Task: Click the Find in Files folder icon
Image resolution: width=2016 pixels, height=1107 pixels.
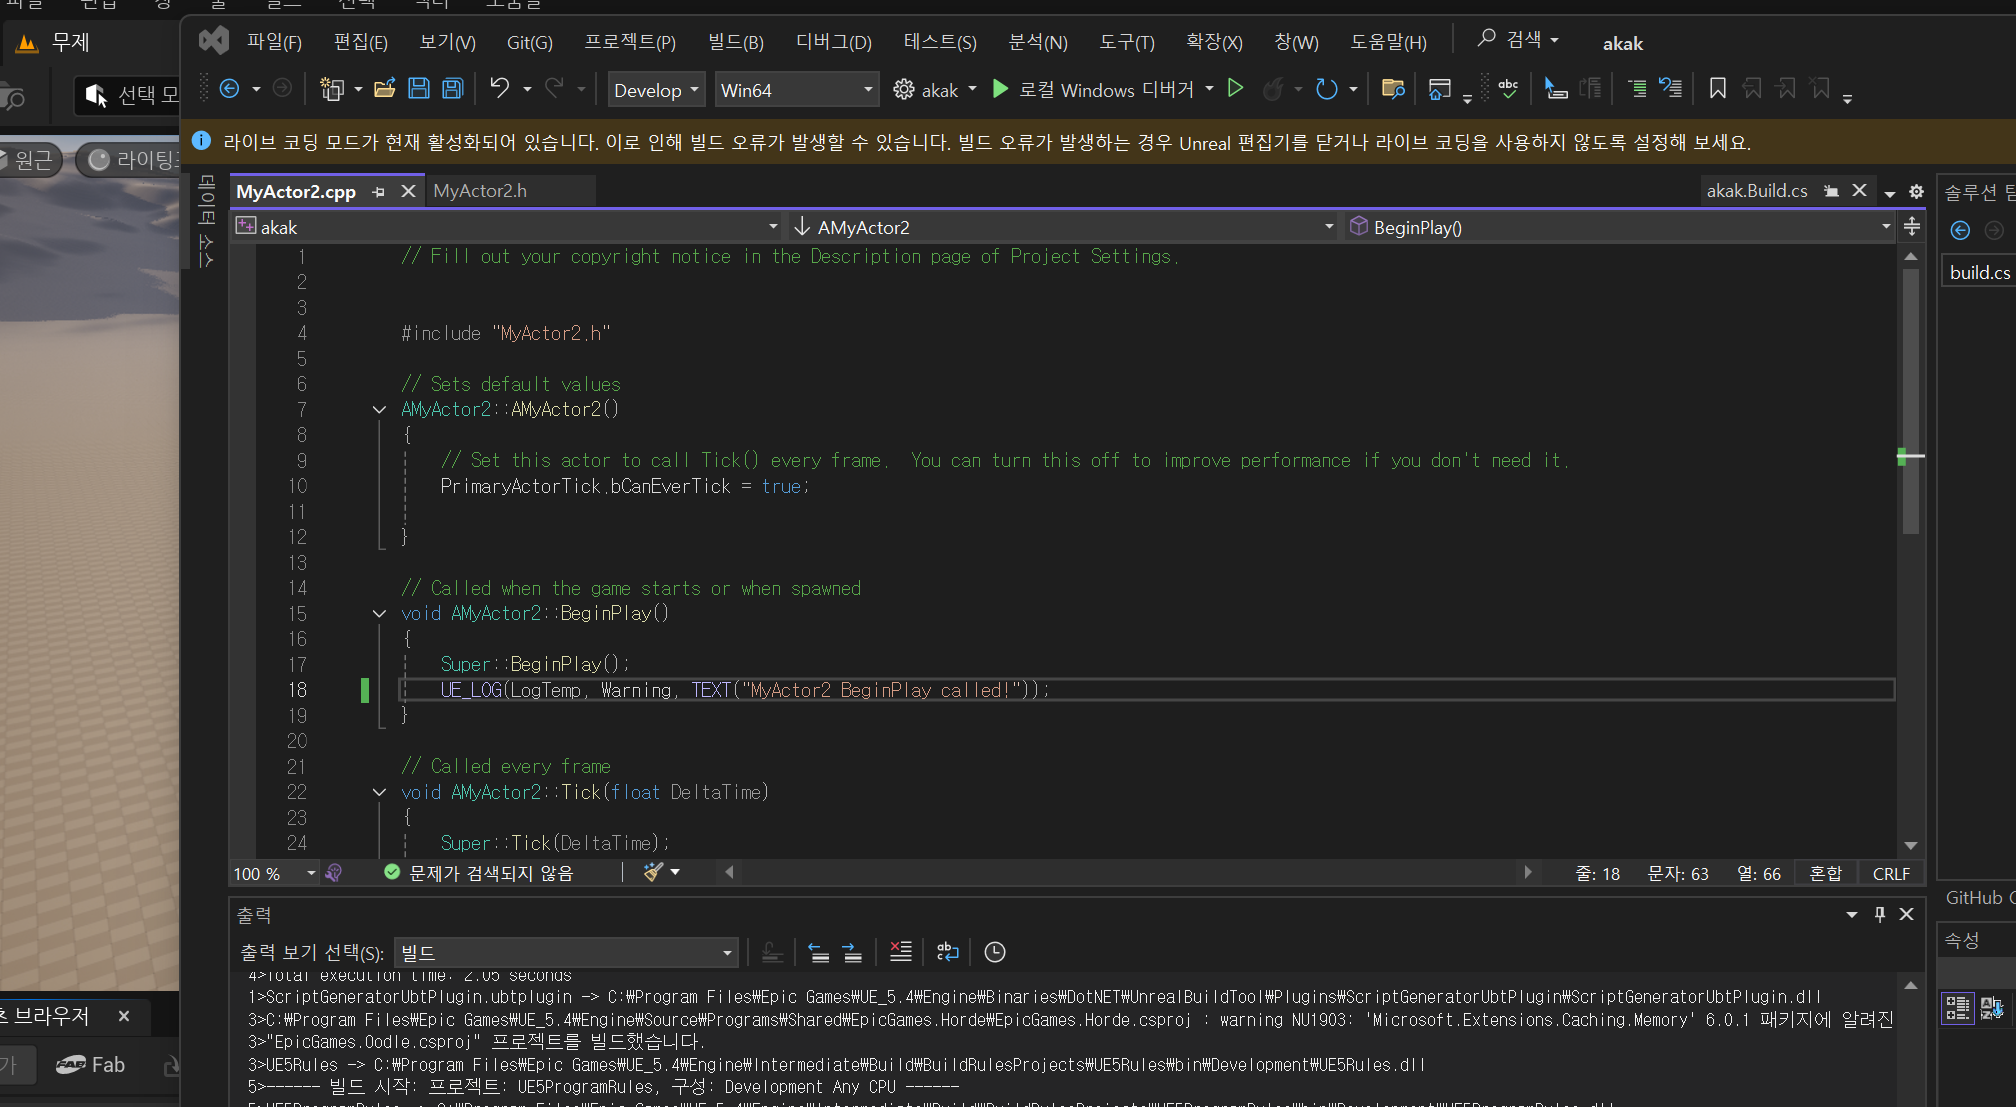Action: click(1392, 89)
